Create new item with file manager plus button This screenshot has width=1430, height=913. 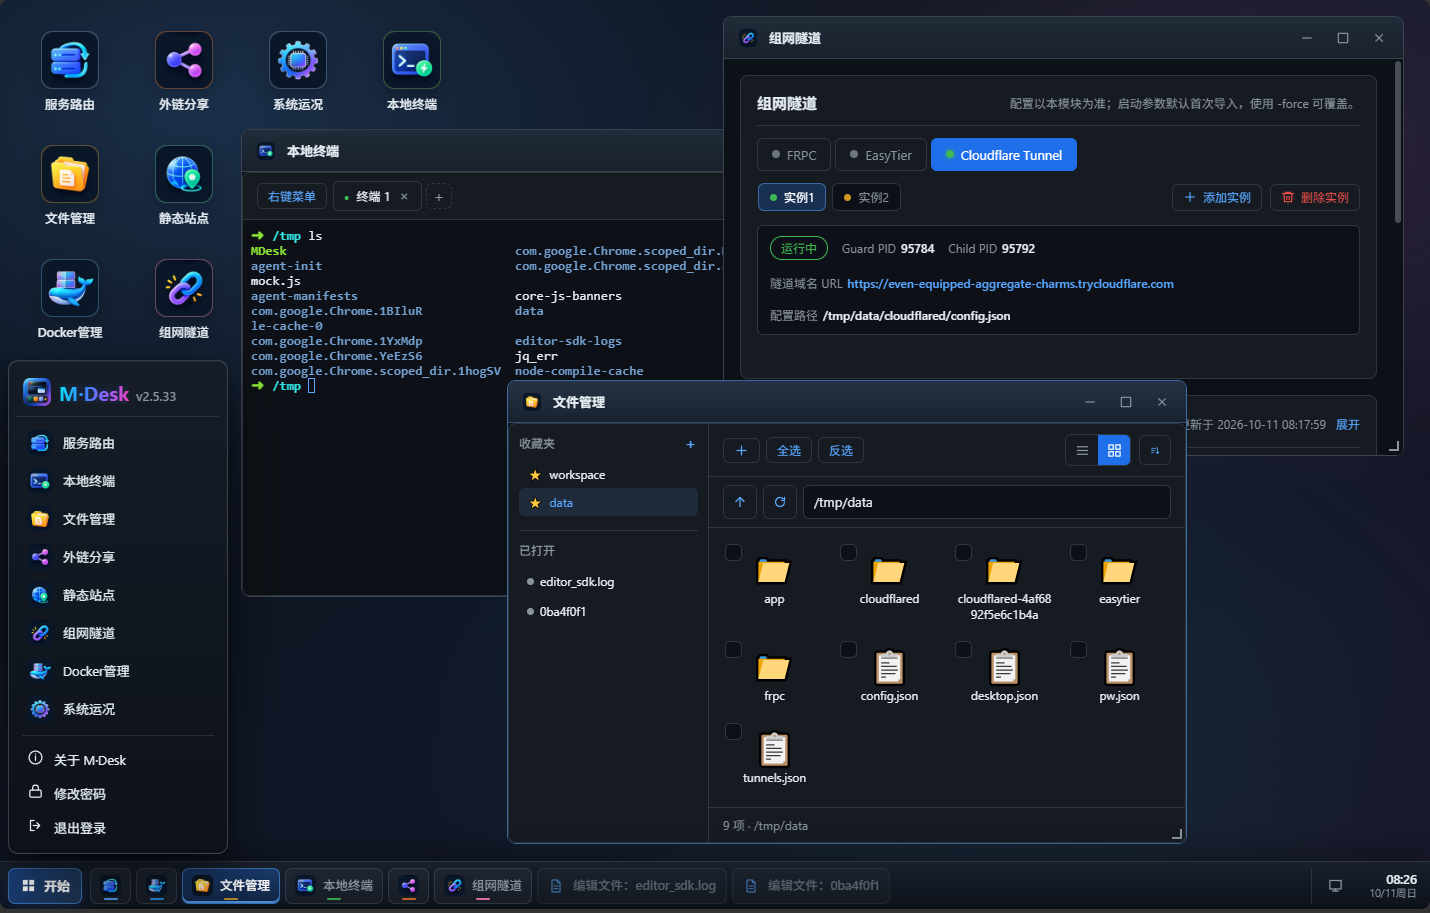[741, 450]
